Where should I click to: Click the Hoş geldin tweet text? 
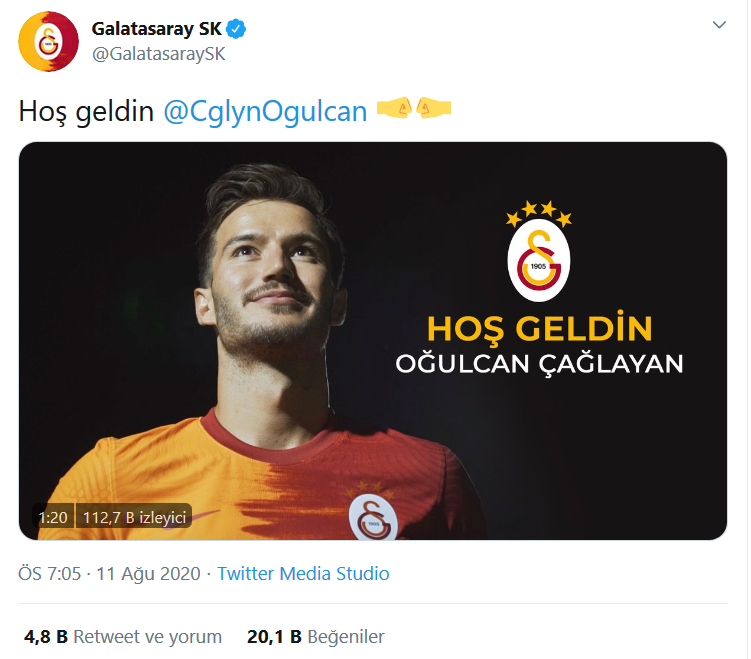(86, 112)
